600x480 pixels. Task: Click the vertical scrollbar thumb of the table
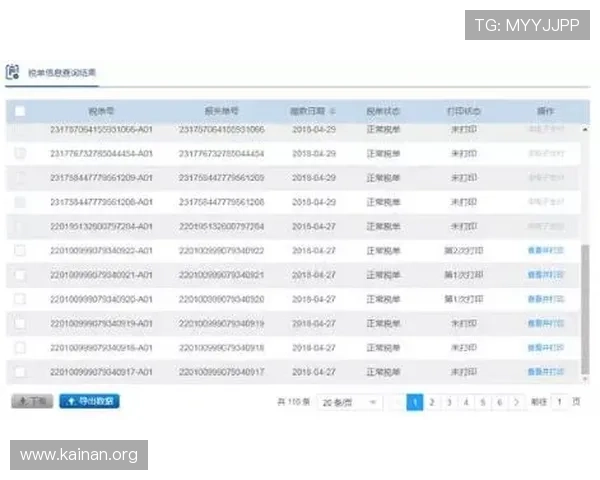pos(585,309)
